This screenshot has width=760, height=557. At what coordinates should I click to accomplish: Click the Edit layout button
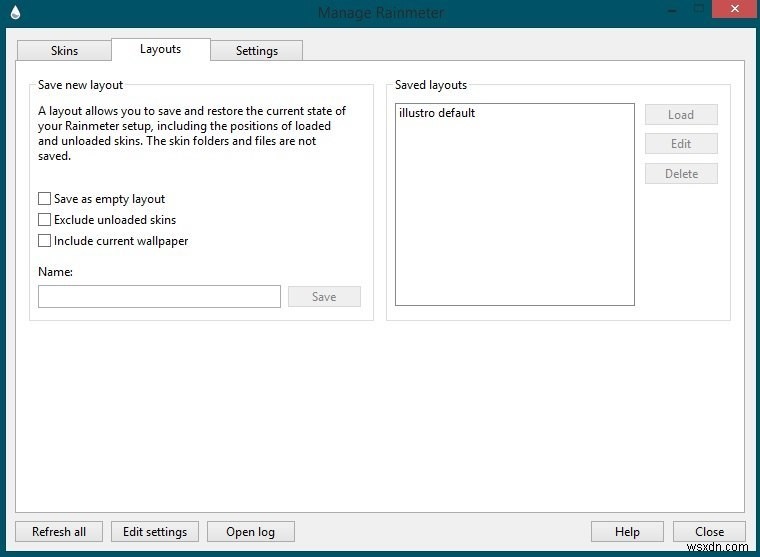coord(681,143)
